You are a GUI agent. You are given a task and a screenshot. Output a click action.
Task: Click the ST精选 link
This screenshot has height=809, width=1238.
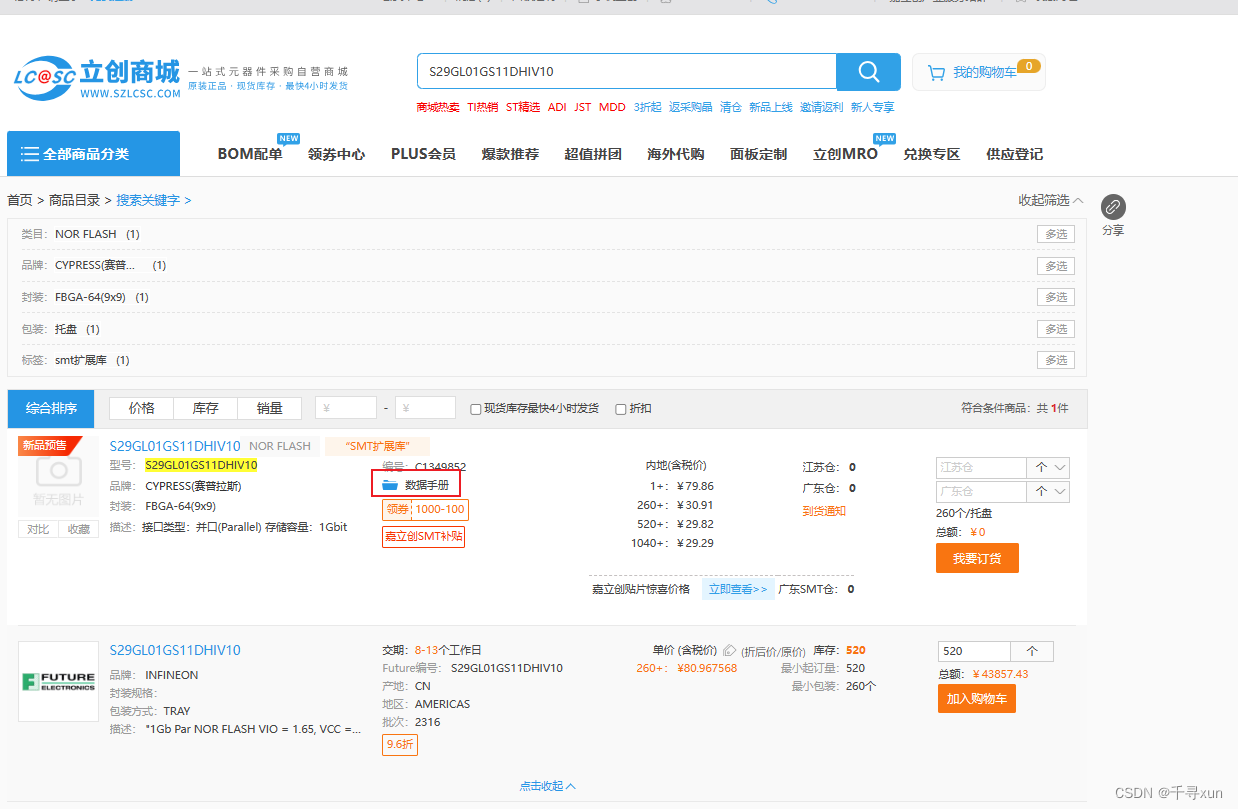(523, 107)
